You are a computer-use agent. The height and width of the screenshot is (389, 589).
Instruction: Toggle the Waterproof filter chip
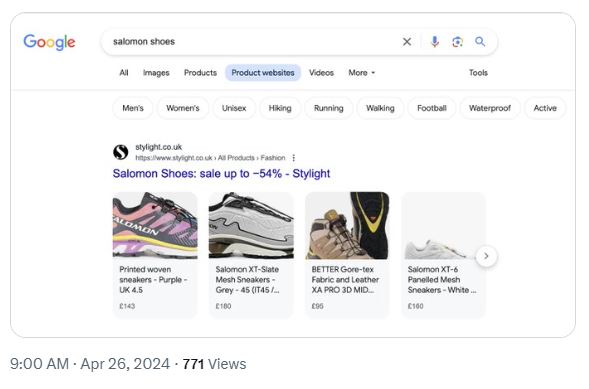click(x=490, y=108)
